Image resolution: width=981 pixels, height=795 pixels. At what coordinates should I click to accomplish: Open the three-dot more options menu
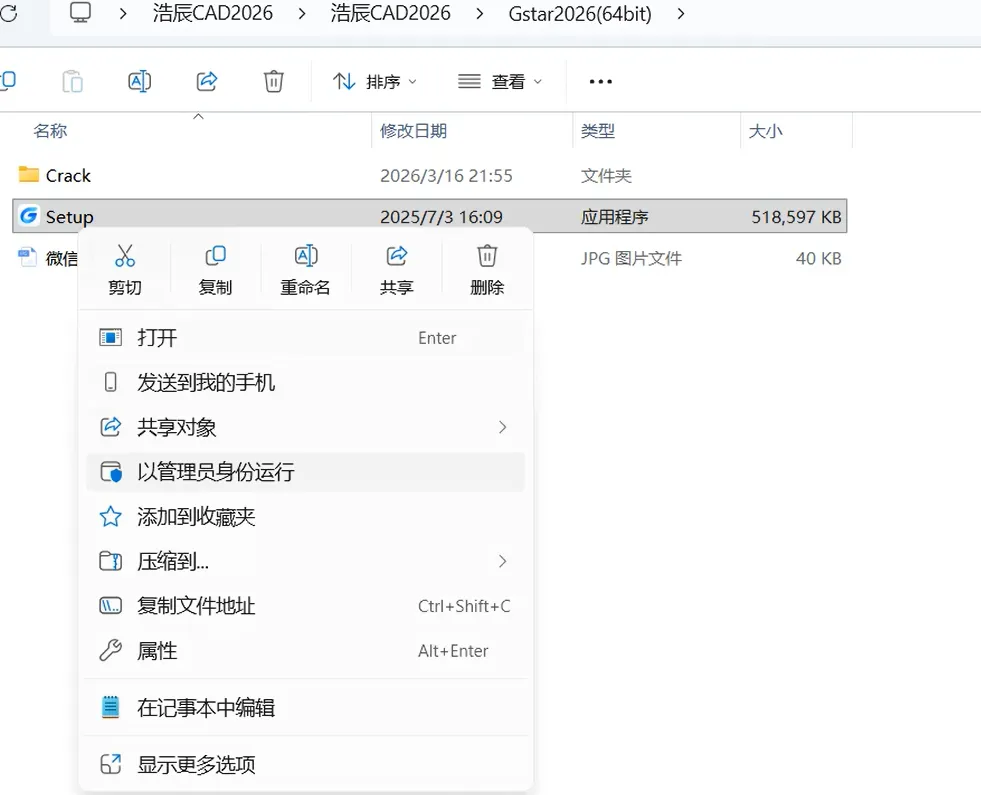(x=601, y=81)
